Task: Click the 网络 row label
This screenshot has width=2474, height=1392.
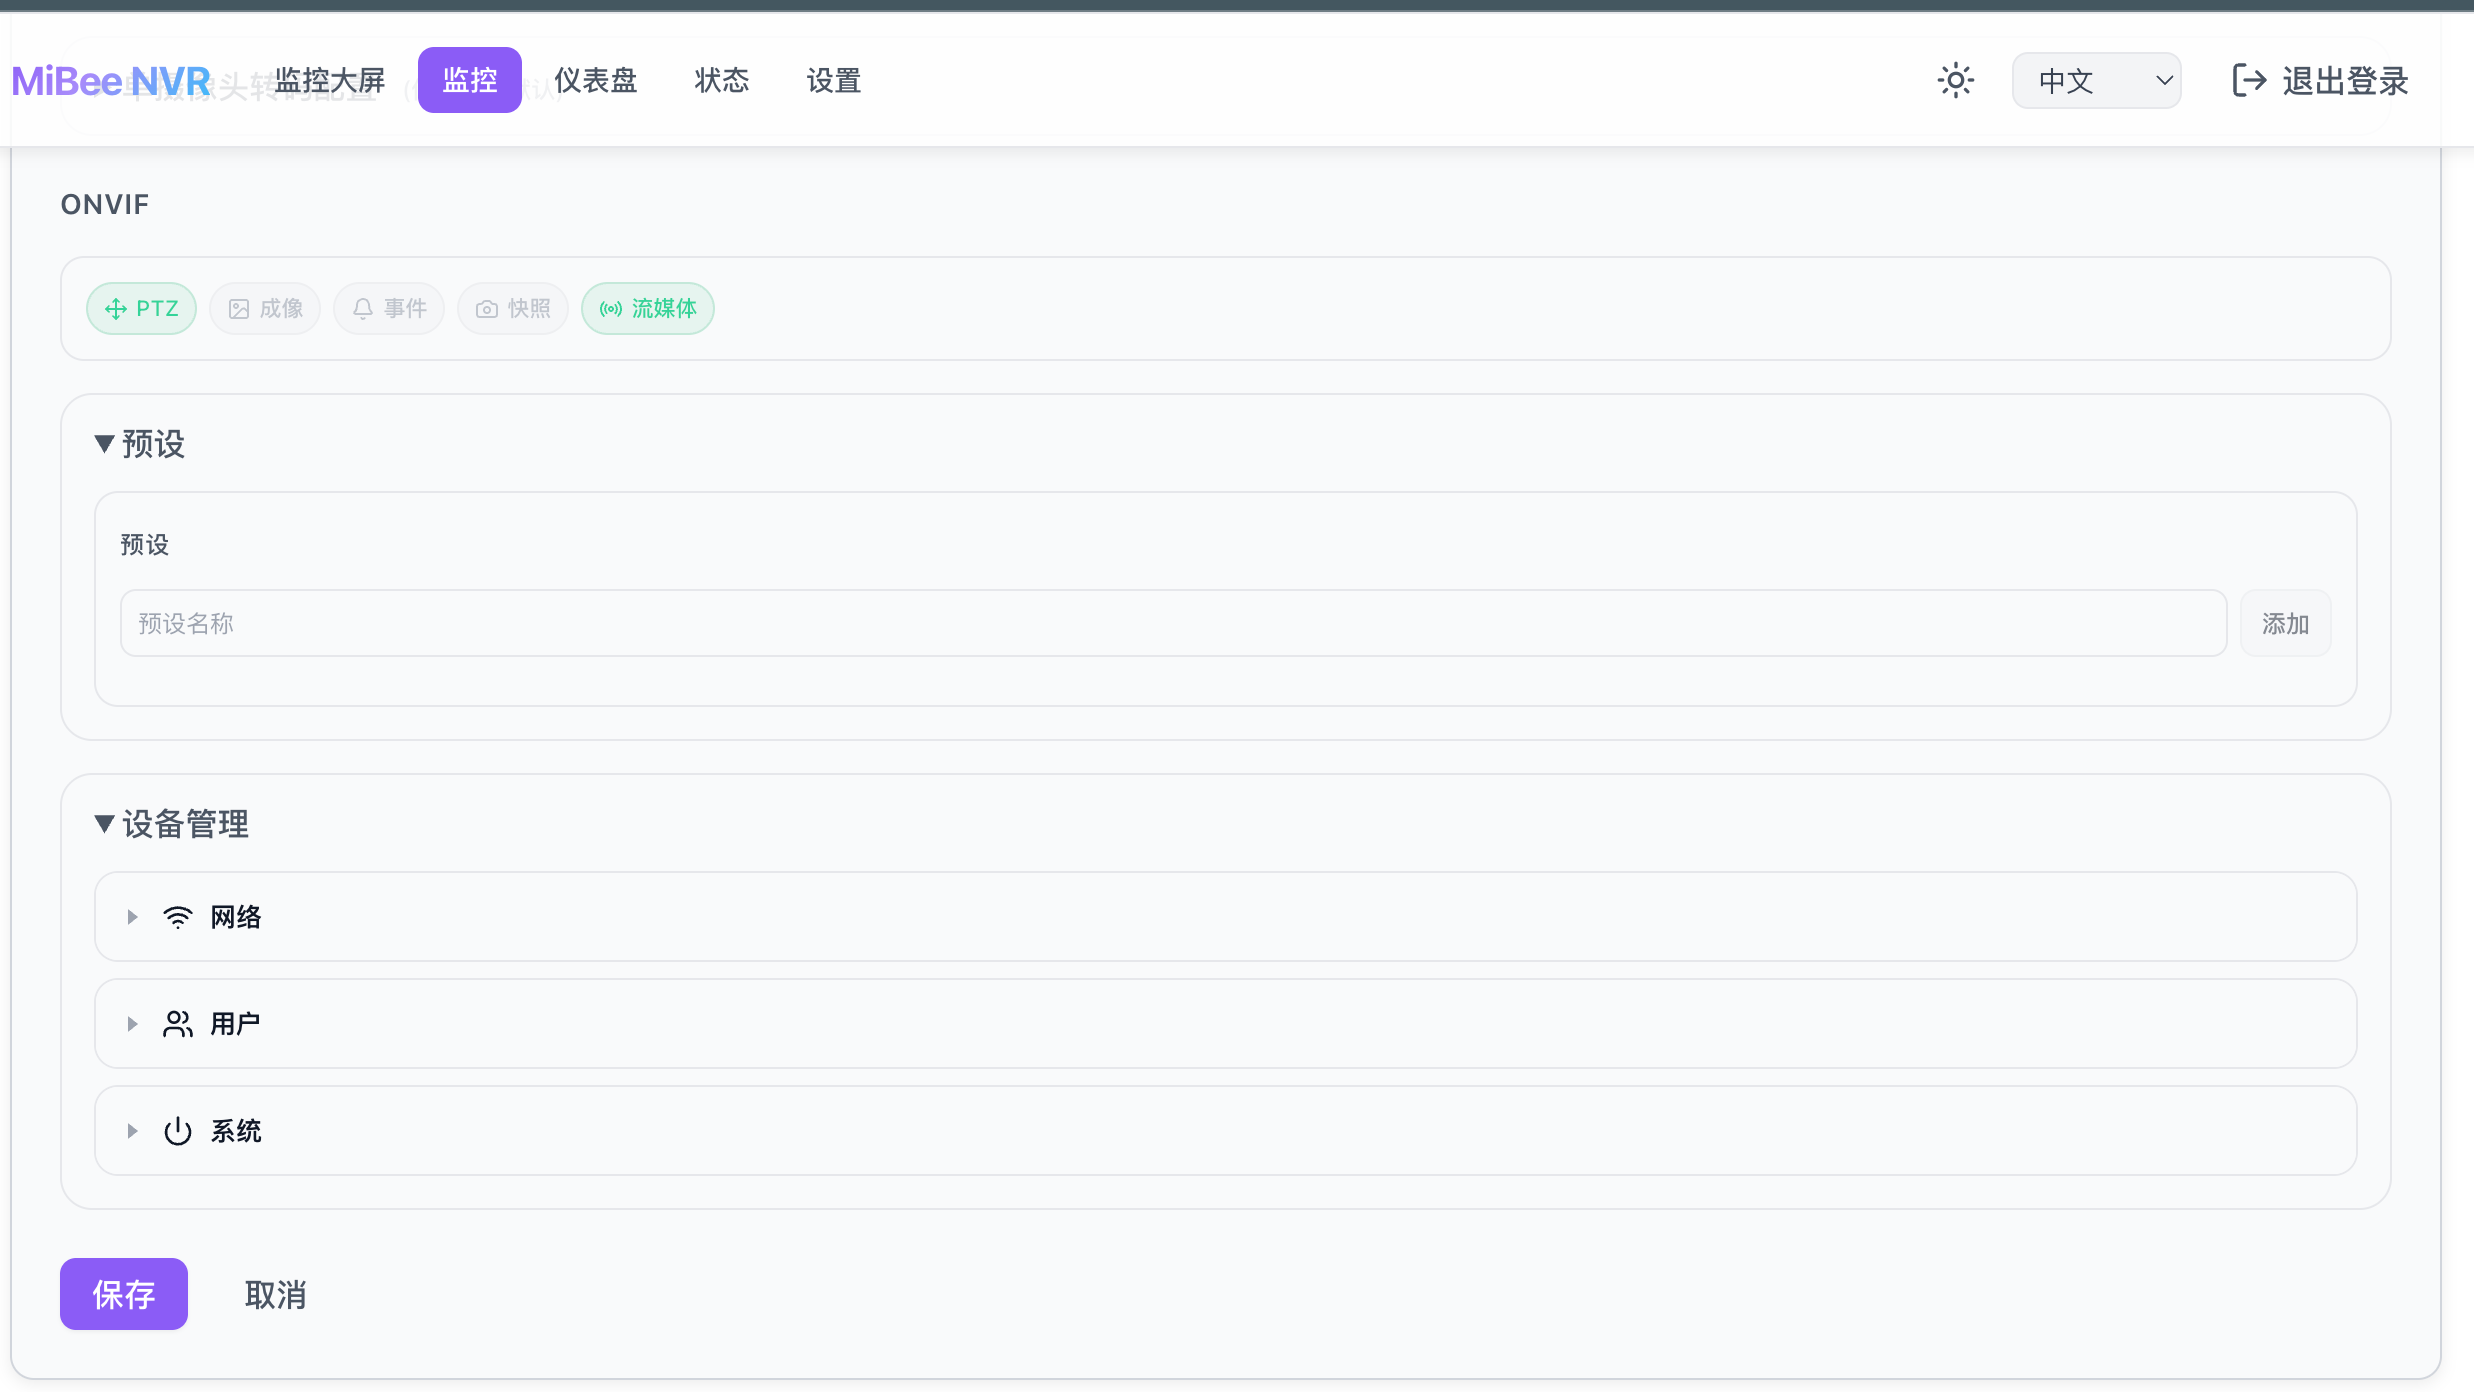Action: [236, 917]
